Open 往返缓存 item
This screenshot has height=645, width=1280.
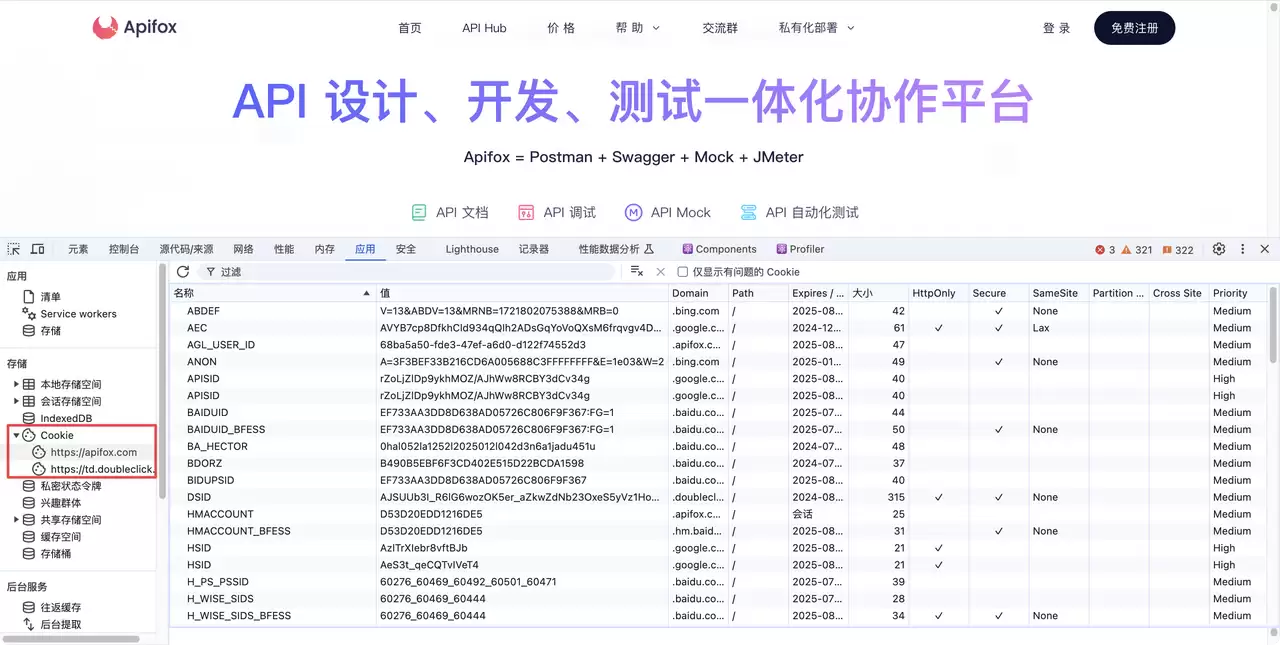(52, 608)
